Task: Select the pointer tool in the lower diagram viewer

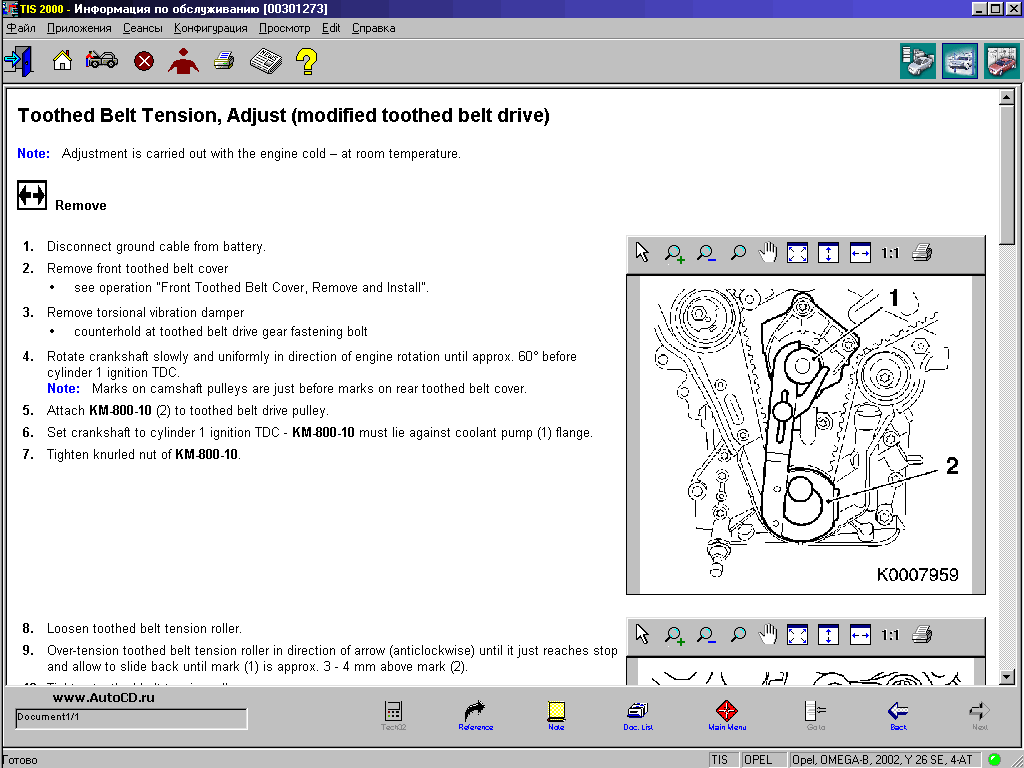Action: point(643,635)
